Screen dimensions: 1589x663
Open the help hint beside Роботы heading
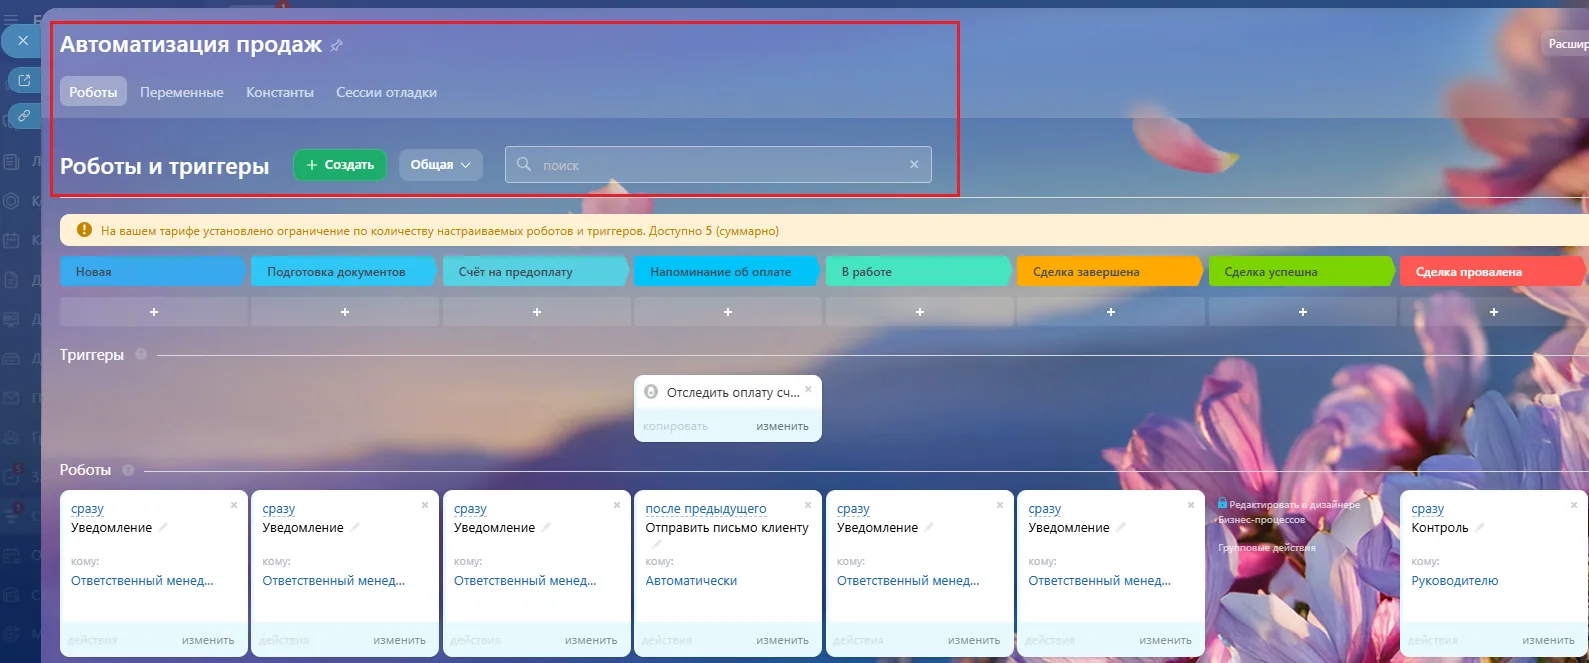point(128,470)
